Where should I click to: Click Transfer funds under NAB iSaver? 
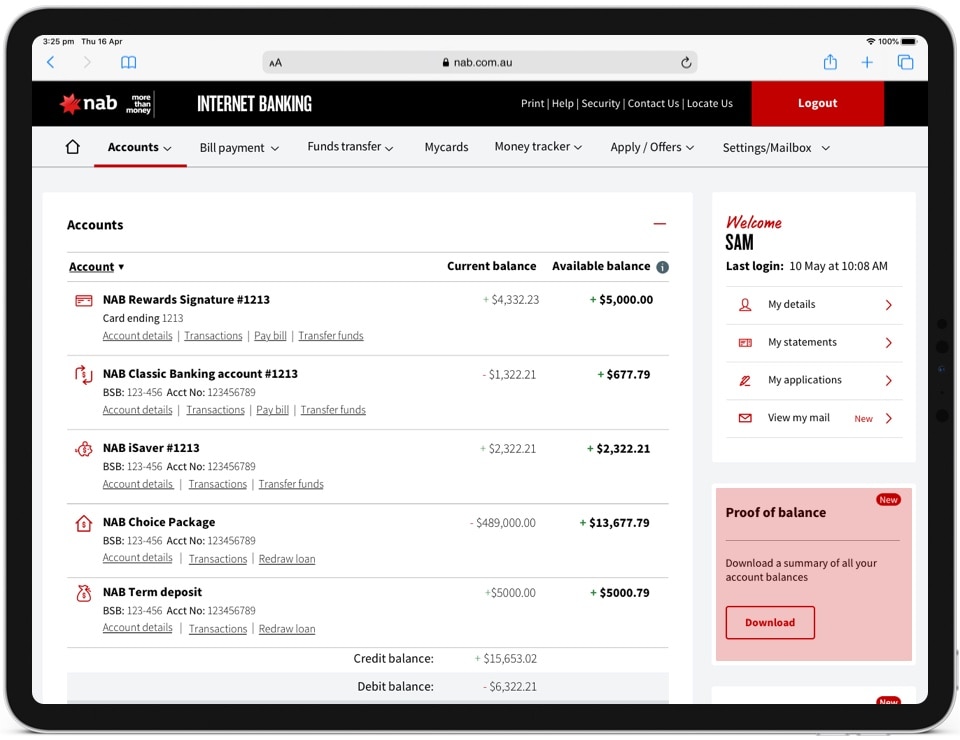point(291,484)
